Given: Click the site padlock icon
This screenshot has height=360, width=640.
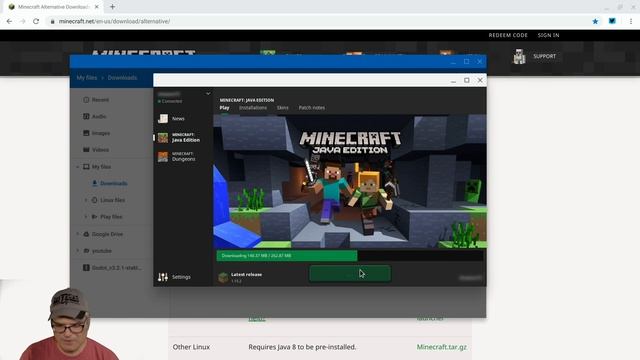Looking at the screenshot, I should (x=52, y=21).
